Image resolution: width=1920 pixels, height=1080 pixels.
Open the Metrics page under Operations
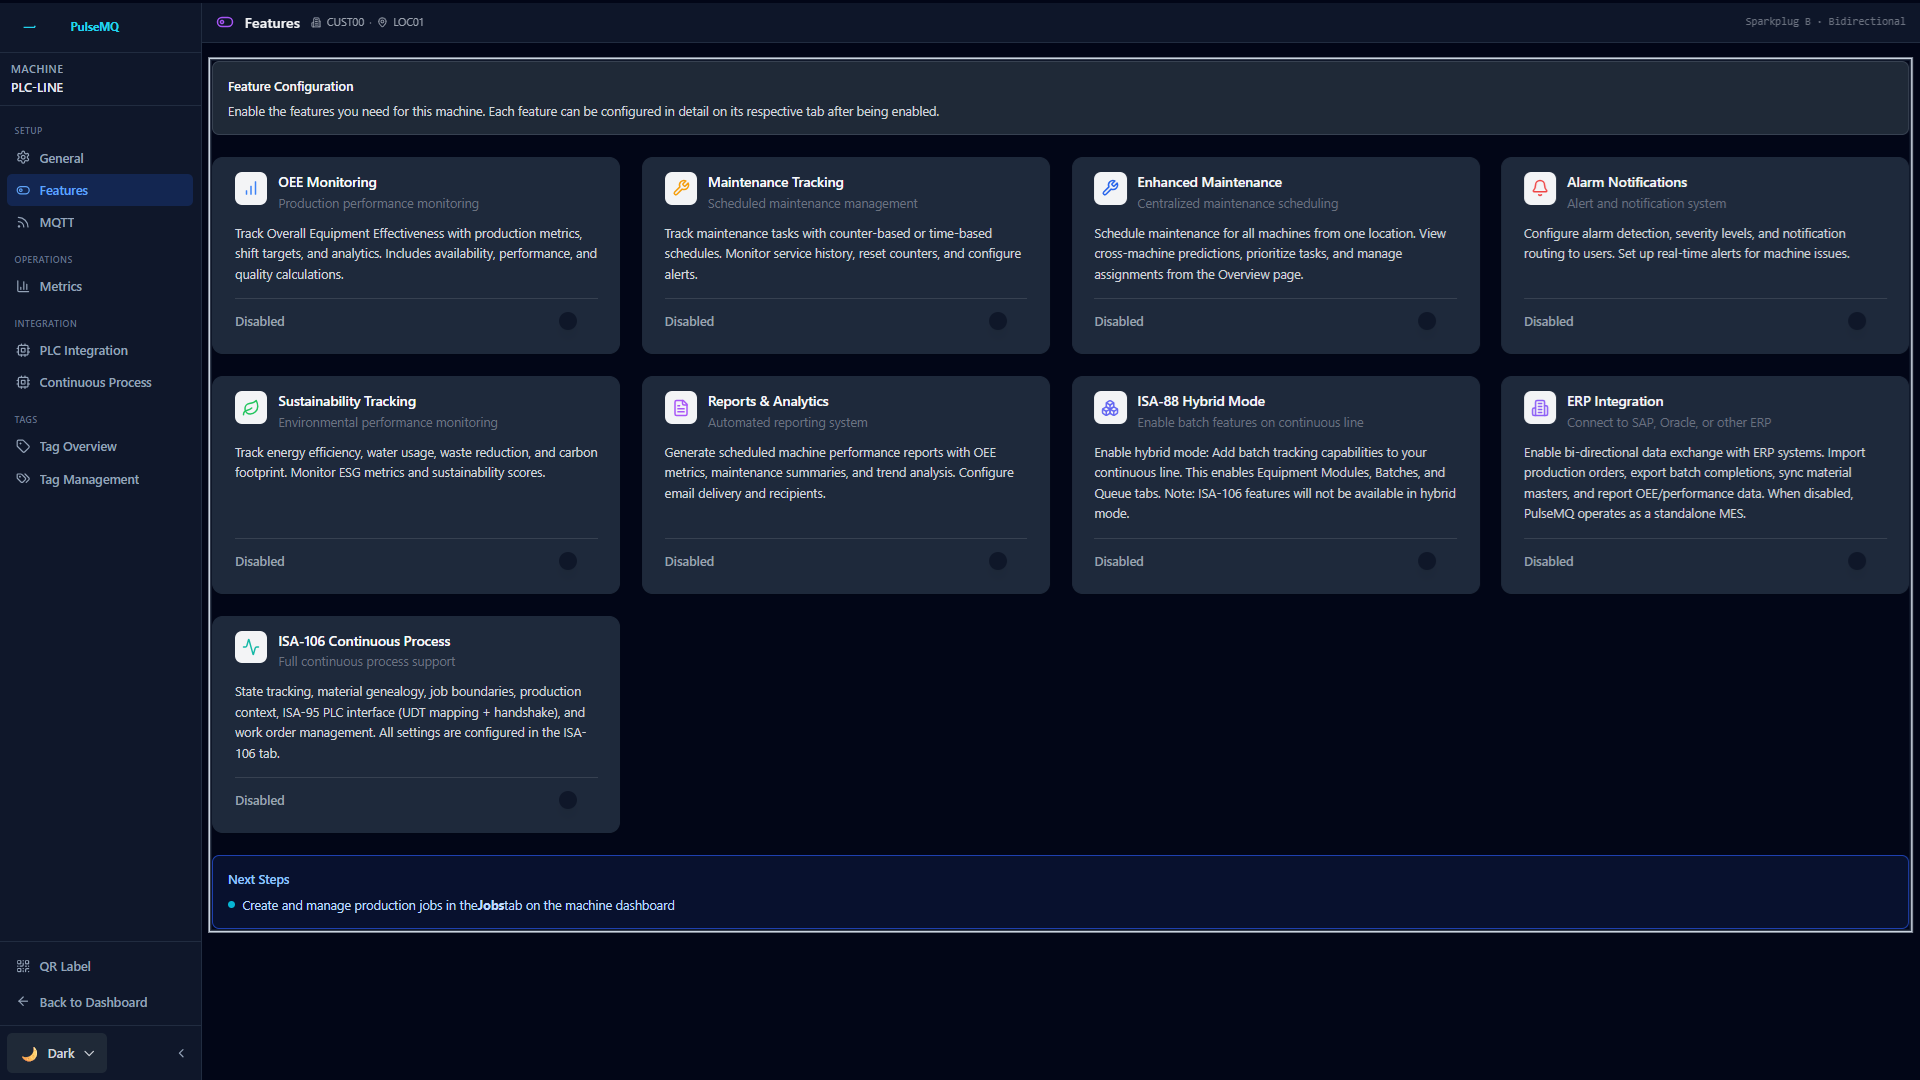[x=60, y=286]
